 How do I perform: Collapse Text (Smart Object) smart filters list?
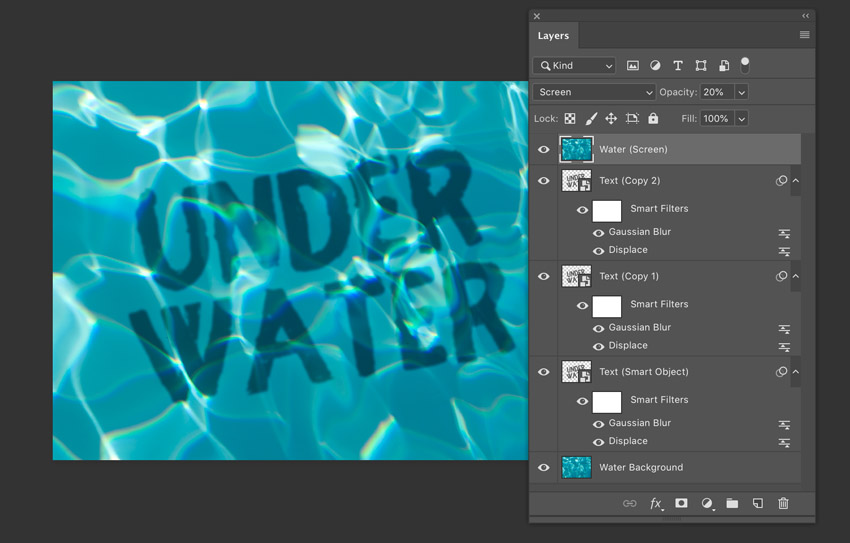click(796, 371)
